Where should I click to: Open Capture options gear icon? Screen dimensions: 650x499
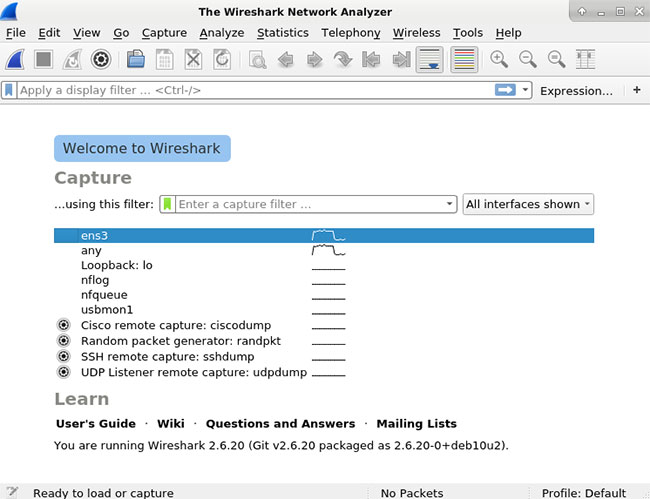[x=101, y=60]
